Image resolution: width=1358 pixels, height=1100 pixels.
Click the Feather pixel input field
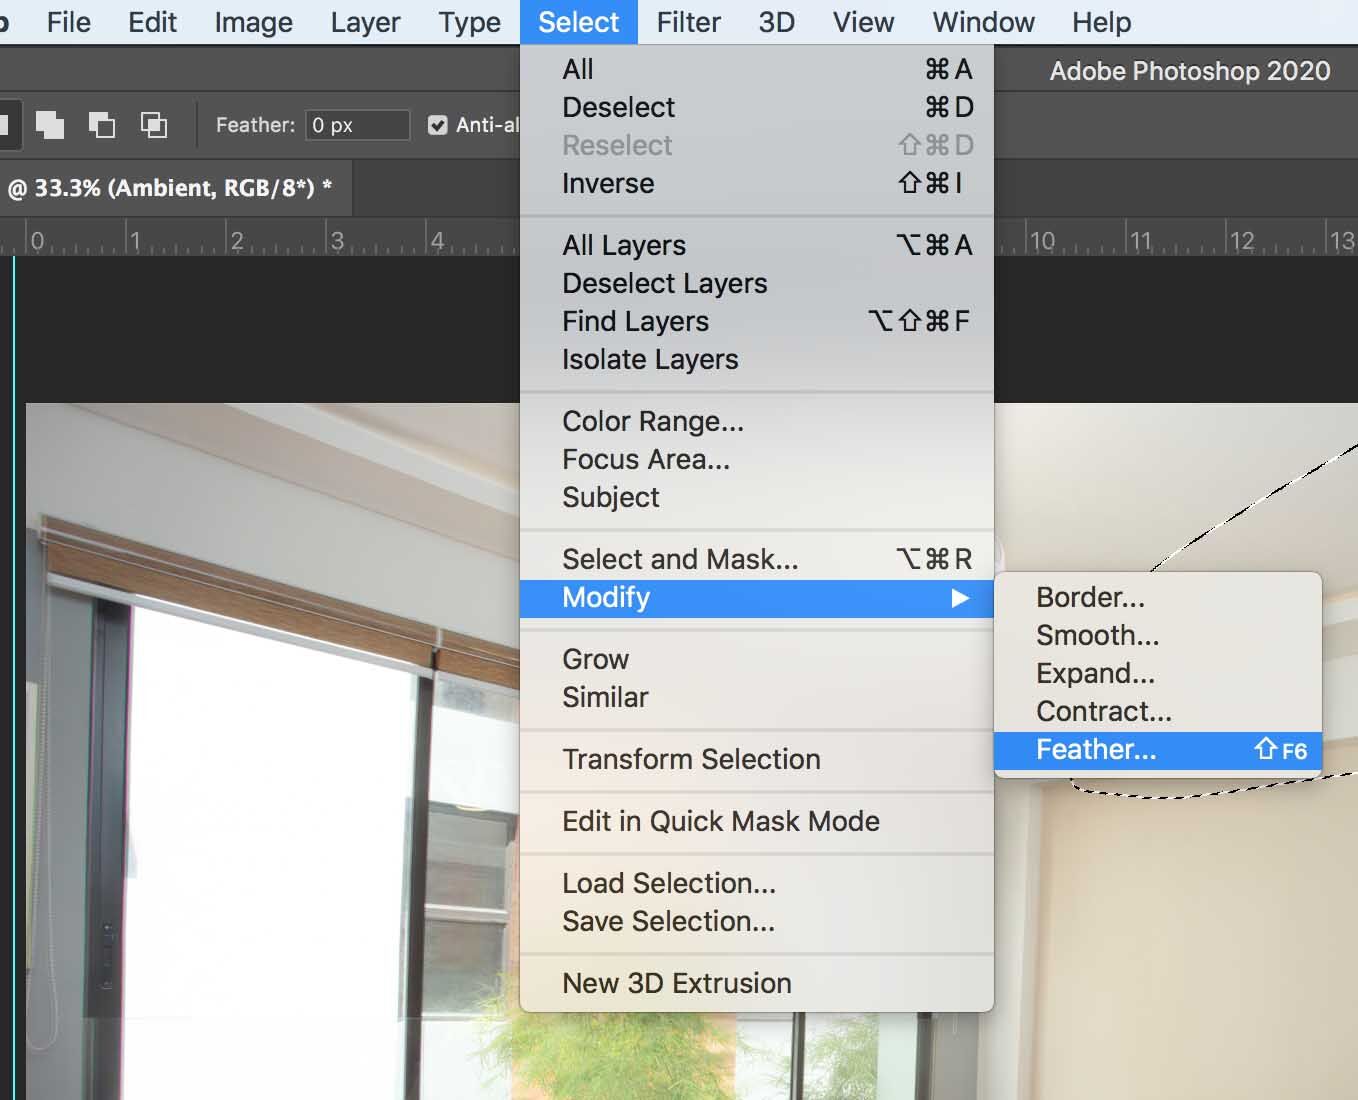coord(357,125)
